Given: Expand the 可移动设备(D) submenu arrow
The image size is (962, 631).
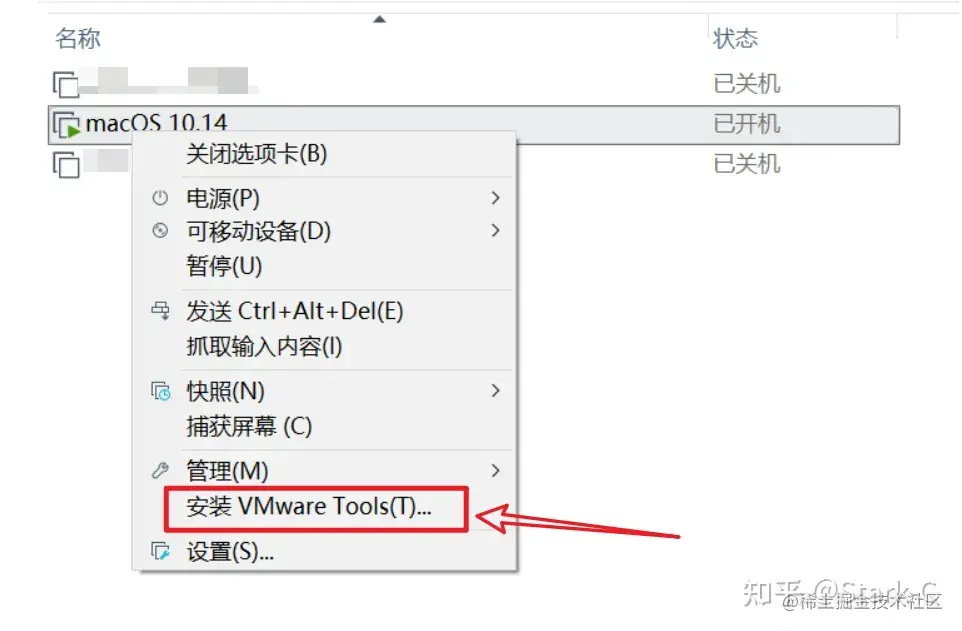Looking at the screenshot, I should point(496,230).
